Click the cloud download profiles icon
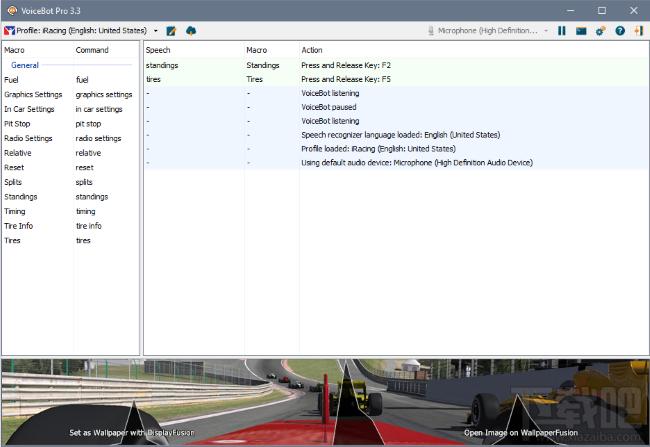 coord(191,31)
